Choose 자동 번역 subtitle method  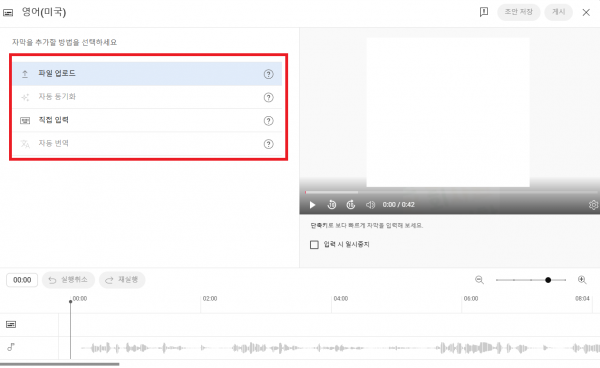(x=147, y=144)
